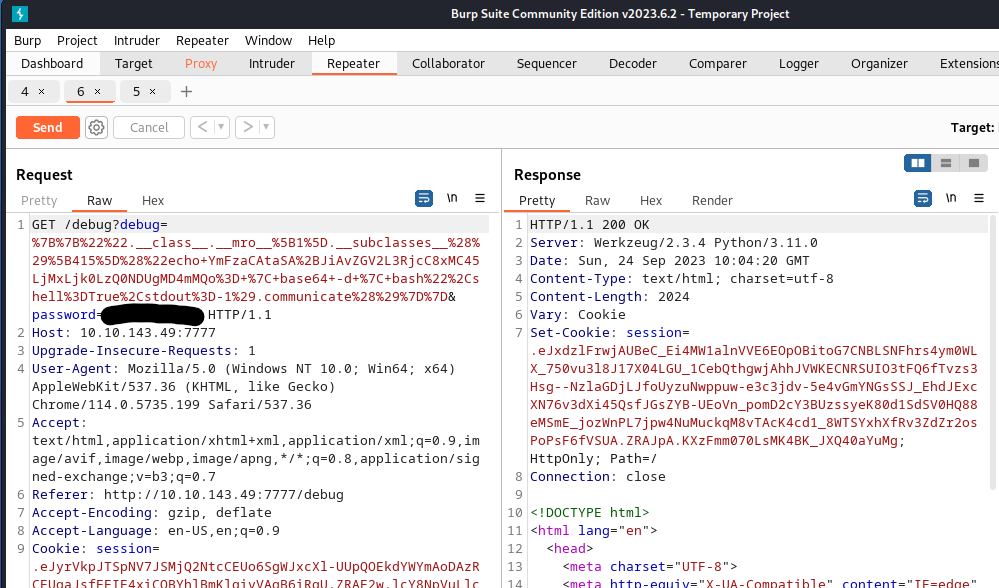Select Repeater request tab 5
This screenshot has width=999, height=588.
pyautogui.click(x=136, y=92)
